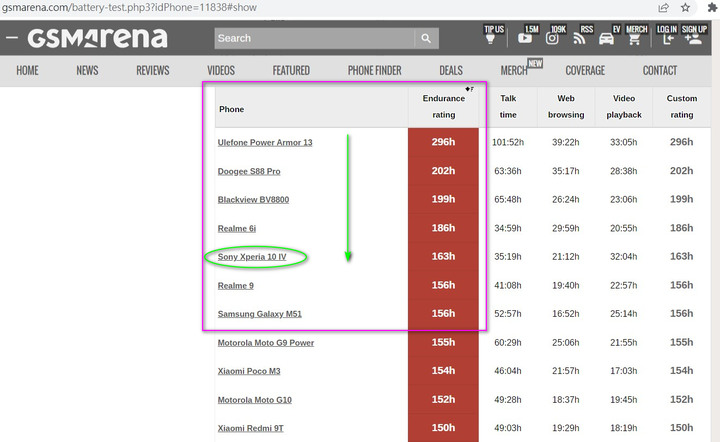This screenshot has width=720, height=442.
Task: Open the Contact menu item
Action: tap(660, 70)
